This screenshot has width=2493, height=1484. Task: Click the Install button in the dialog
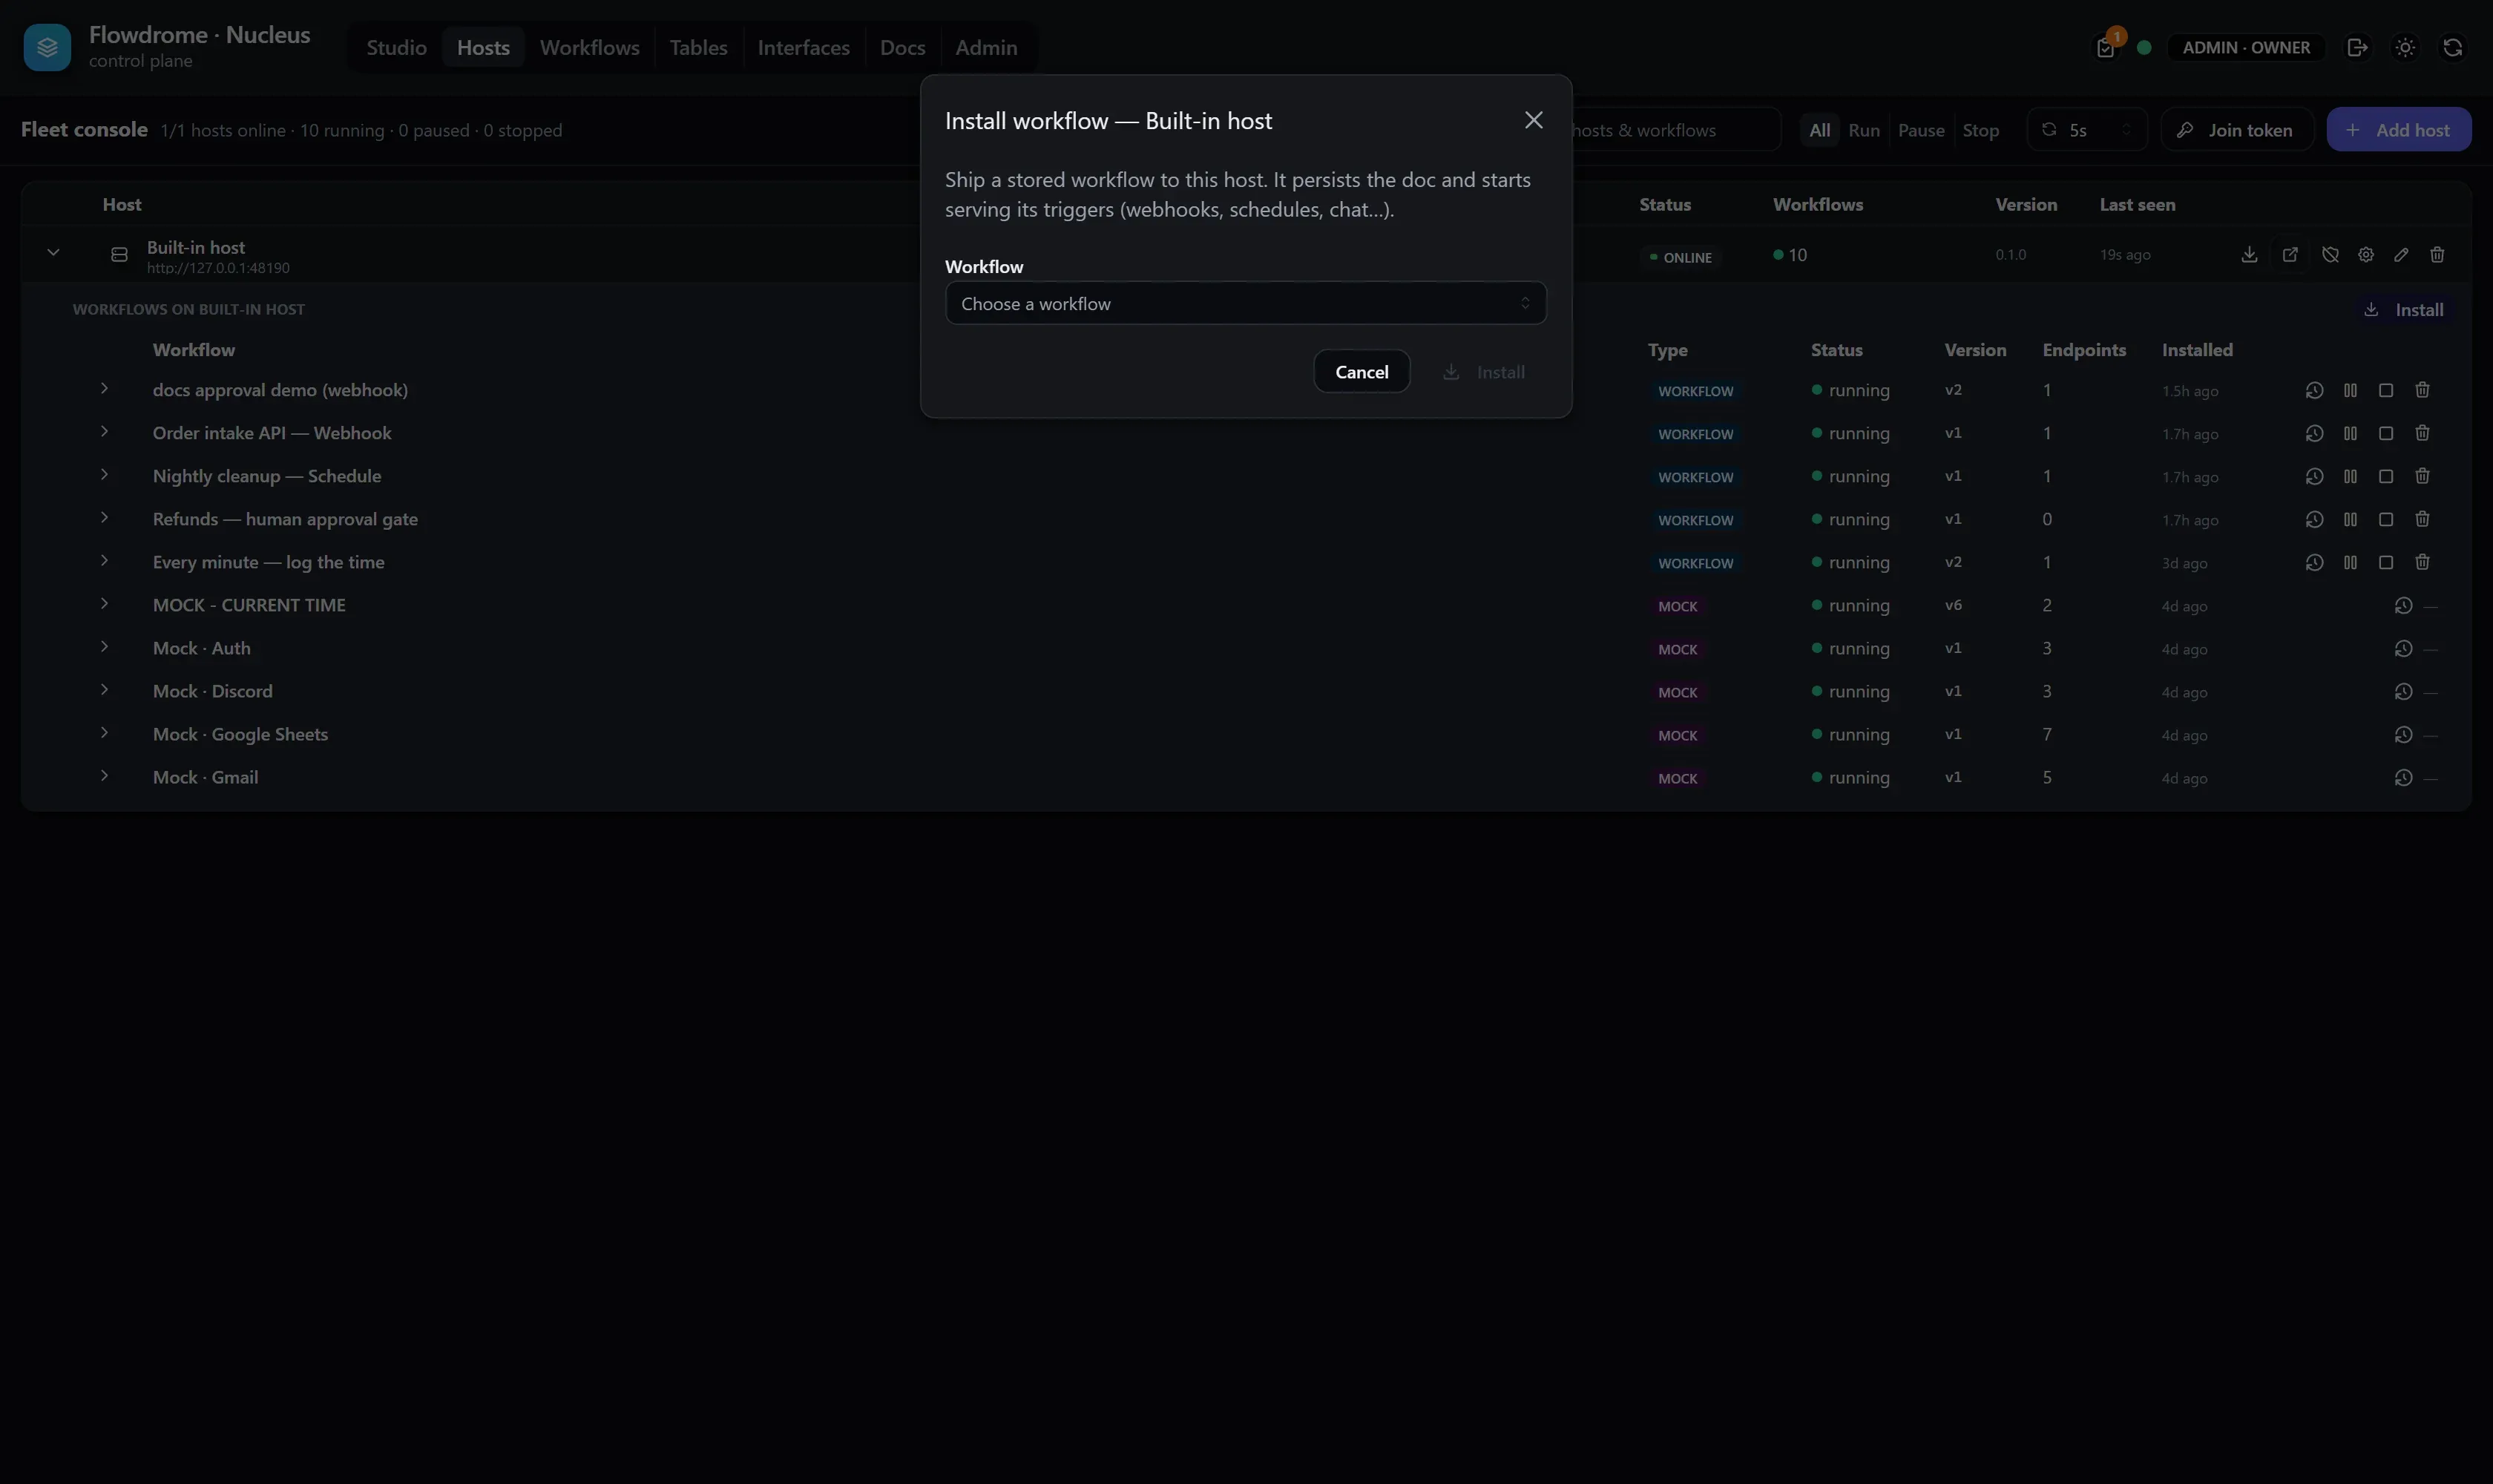pyautogui.click(x=1484, y=371)
